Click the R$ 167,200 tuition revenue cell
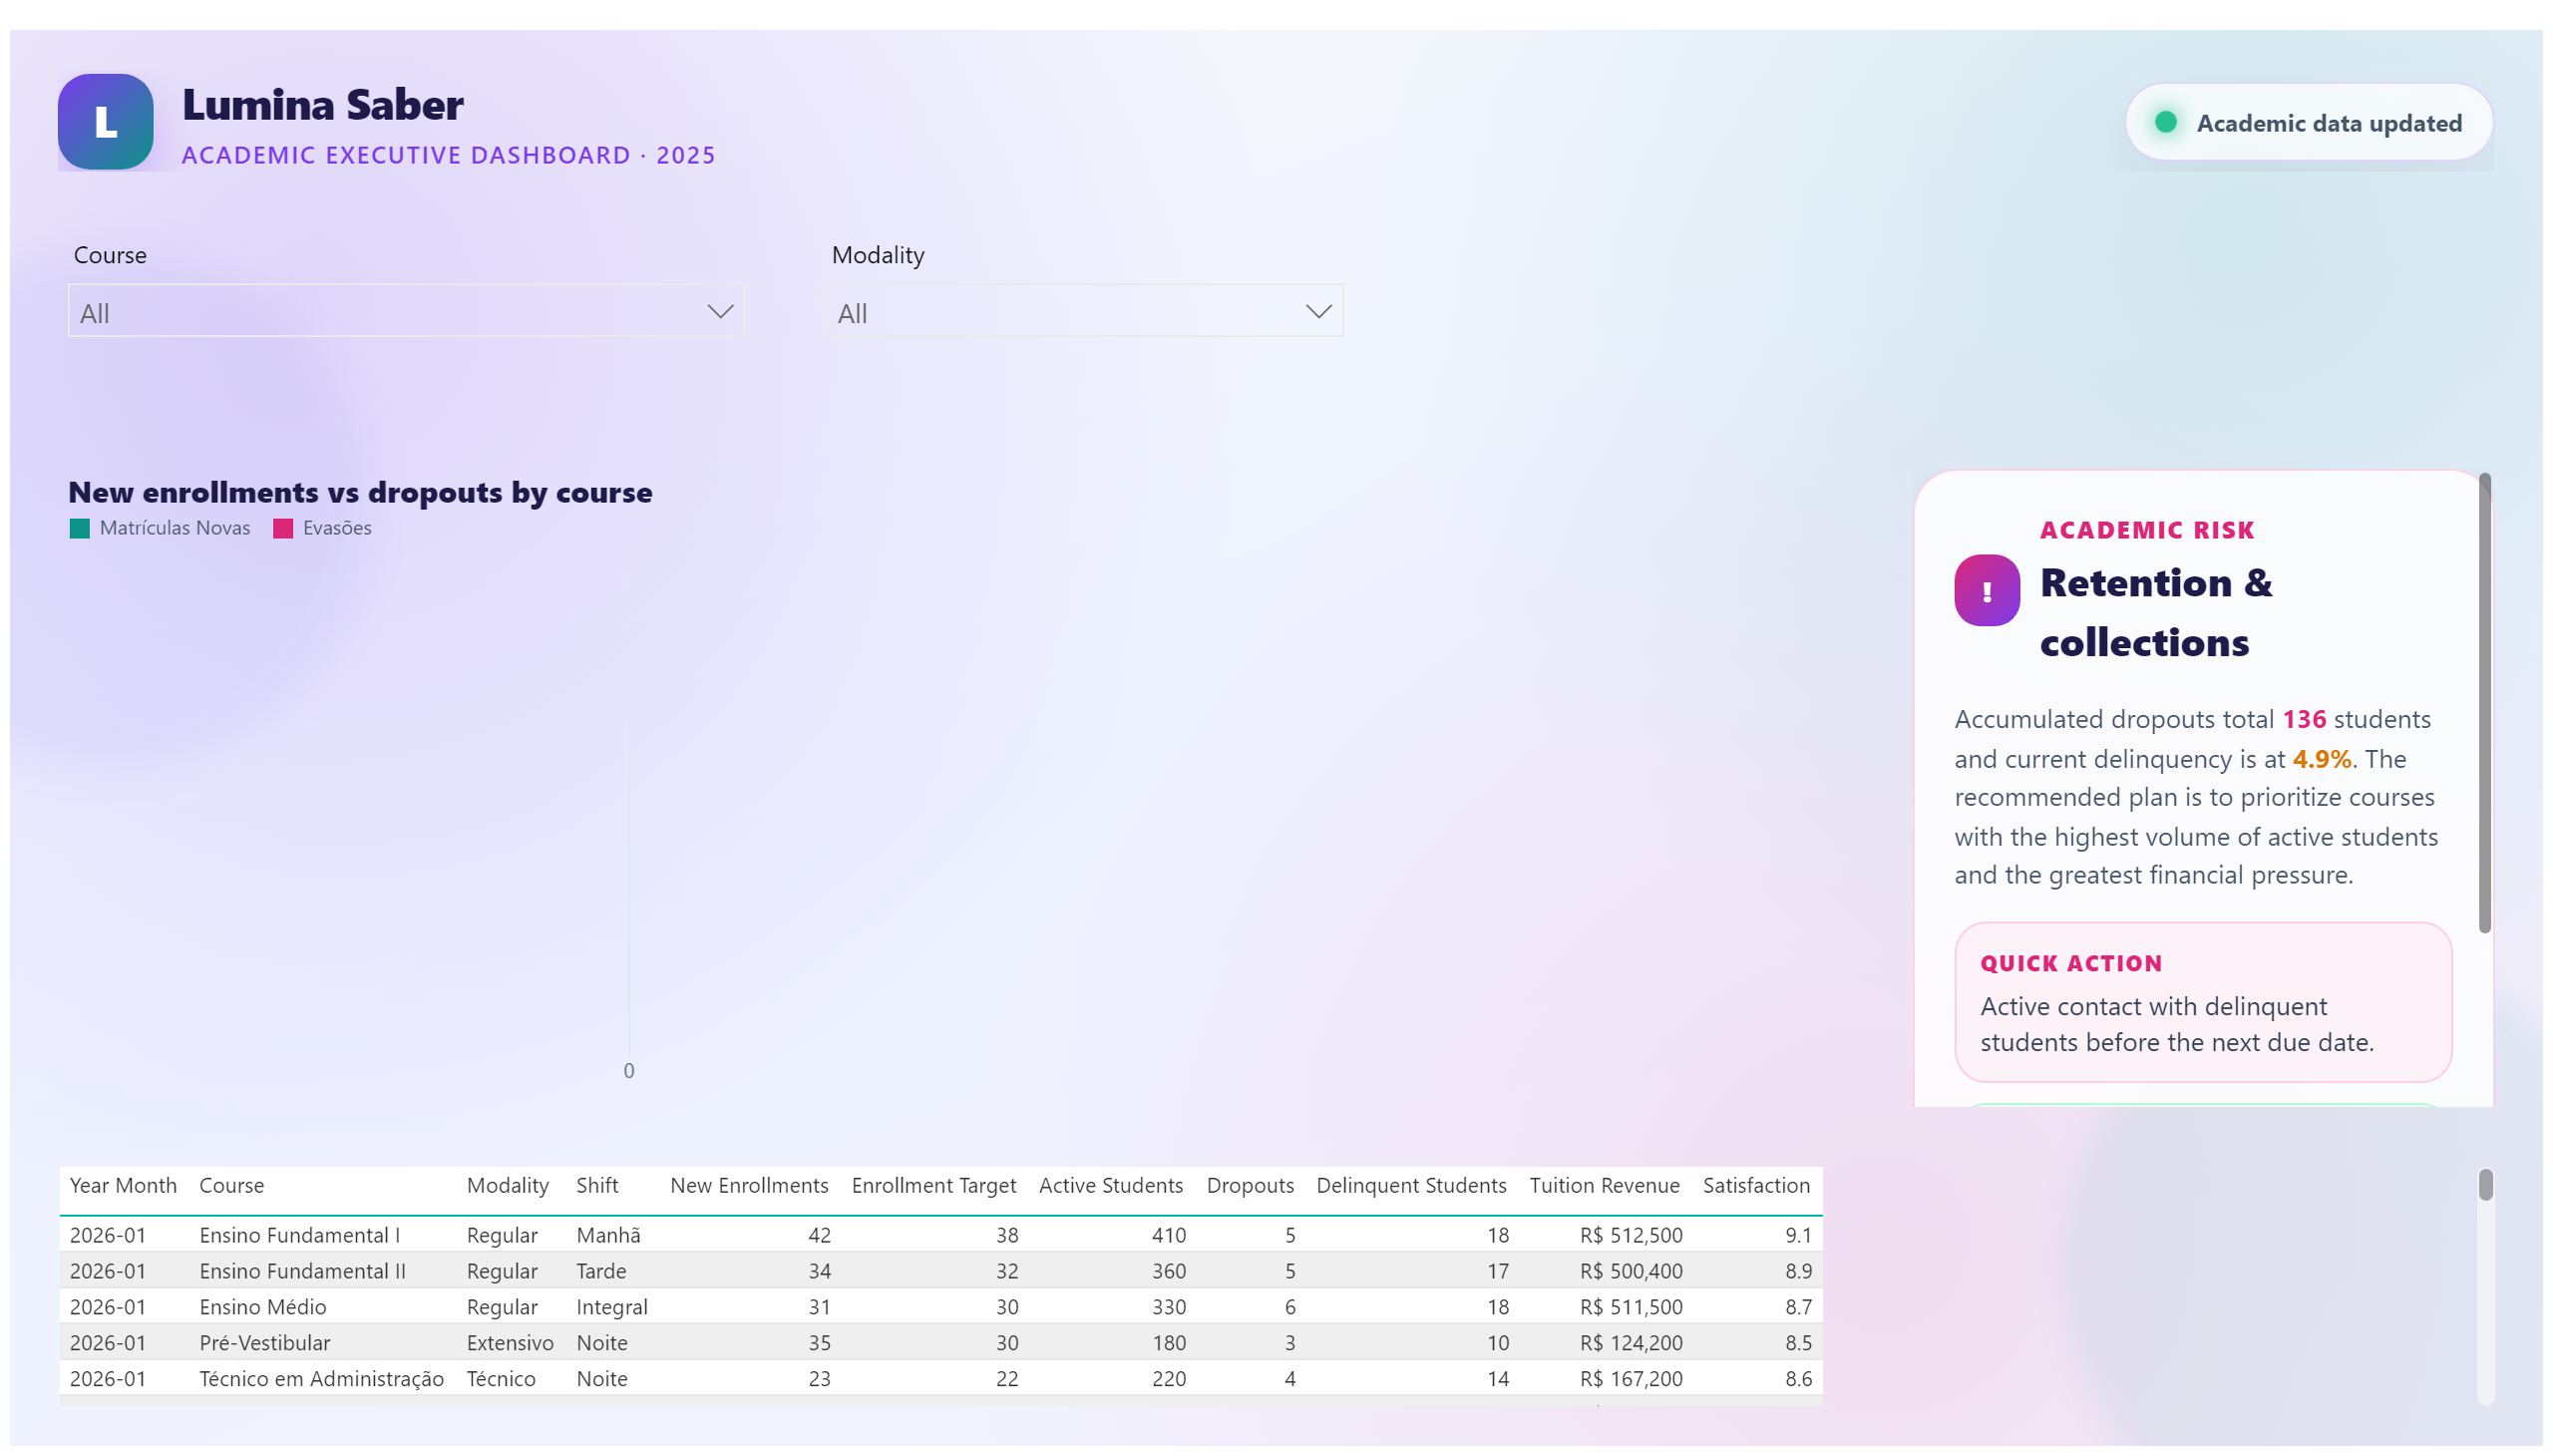2553x1456 pixels. click(1631, 1379)
